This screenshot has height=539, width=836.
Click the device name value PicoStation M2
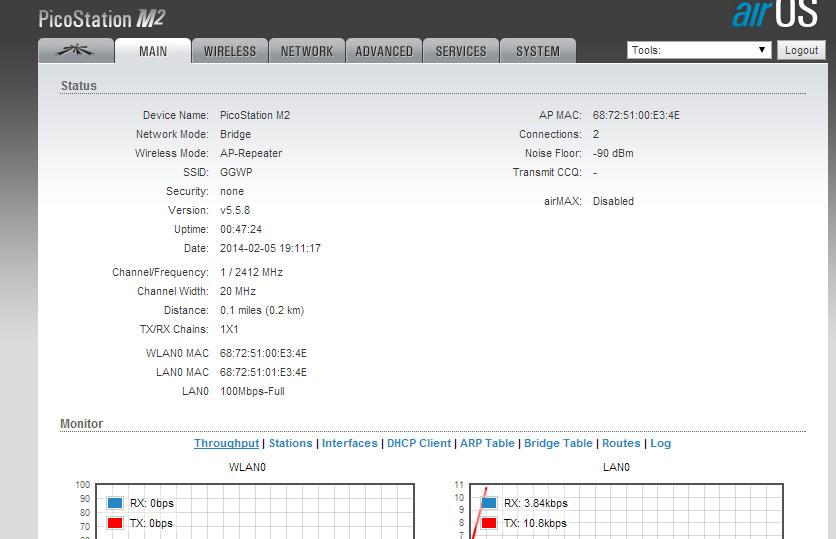coord(255,115)
